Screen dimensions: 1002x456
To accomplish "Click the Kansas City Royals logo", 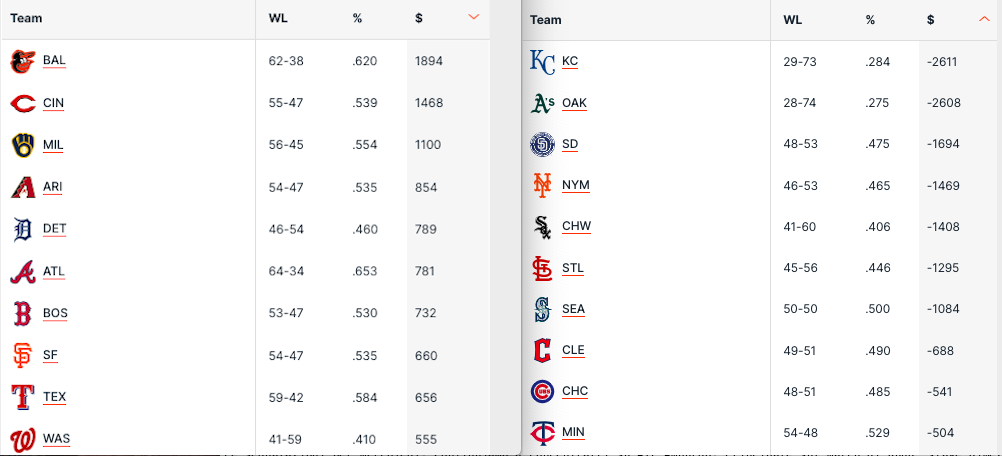I will click(542, 62).
